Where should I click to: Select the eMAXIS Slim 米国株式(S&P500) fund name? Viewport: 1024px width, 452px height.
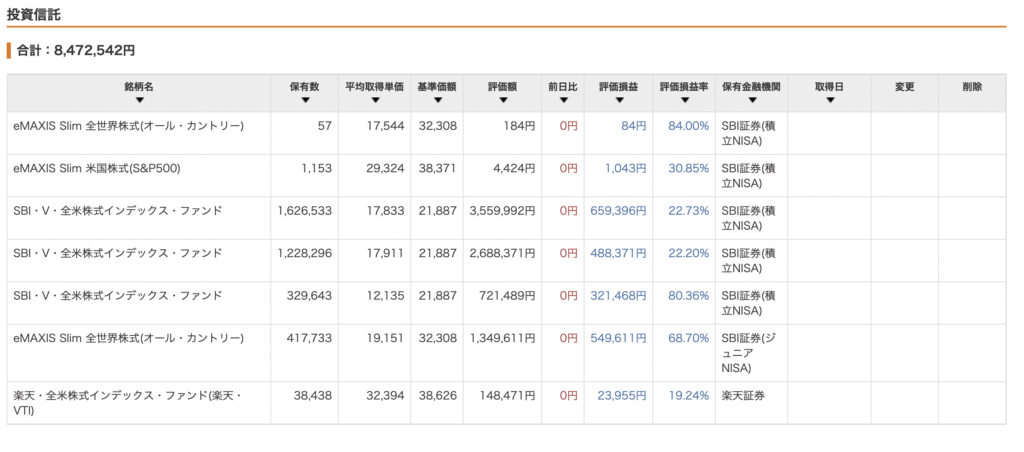pos(110,168)
